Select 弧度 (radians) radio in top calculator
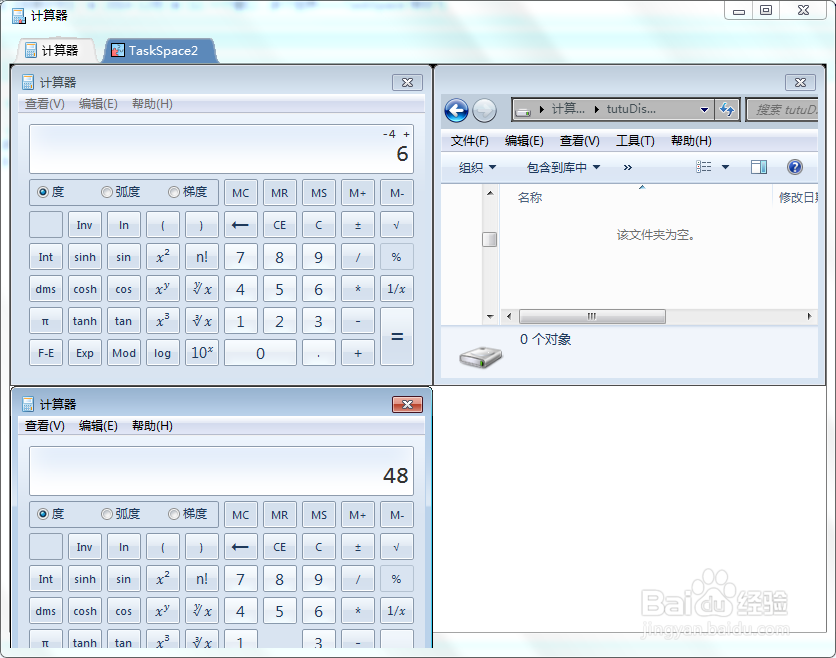The width and height of the screenshot is (836, 658). (x=107, y=192)
